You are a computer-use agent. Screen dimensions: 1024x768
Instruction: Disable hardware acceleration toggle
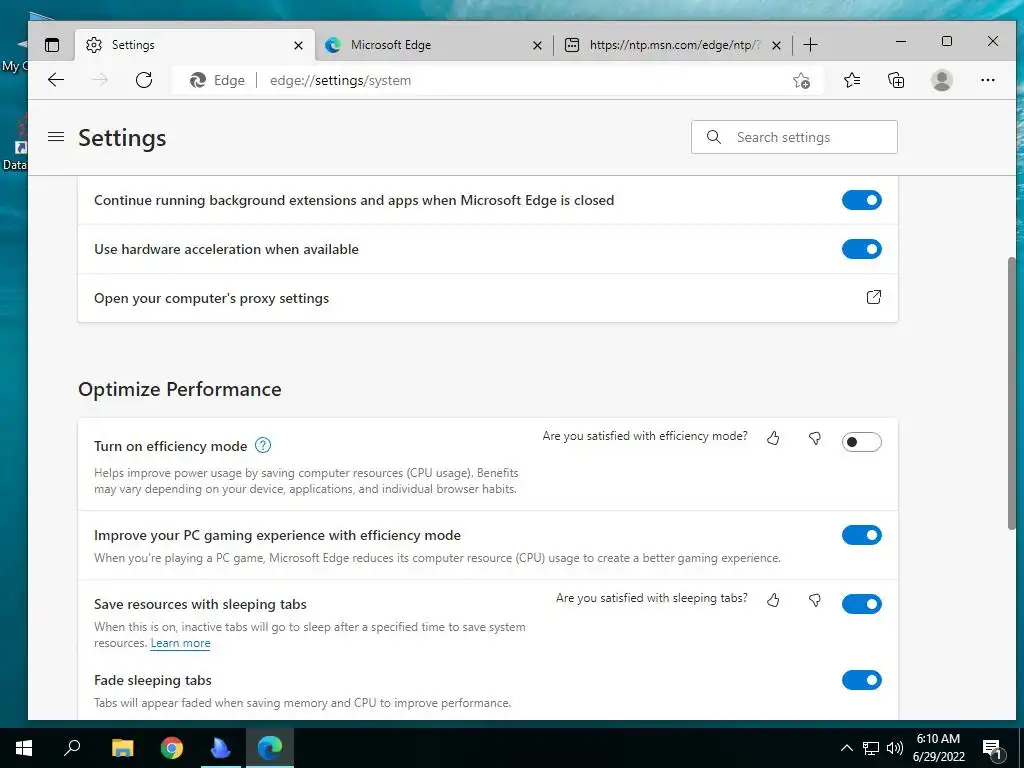(861, 249)
